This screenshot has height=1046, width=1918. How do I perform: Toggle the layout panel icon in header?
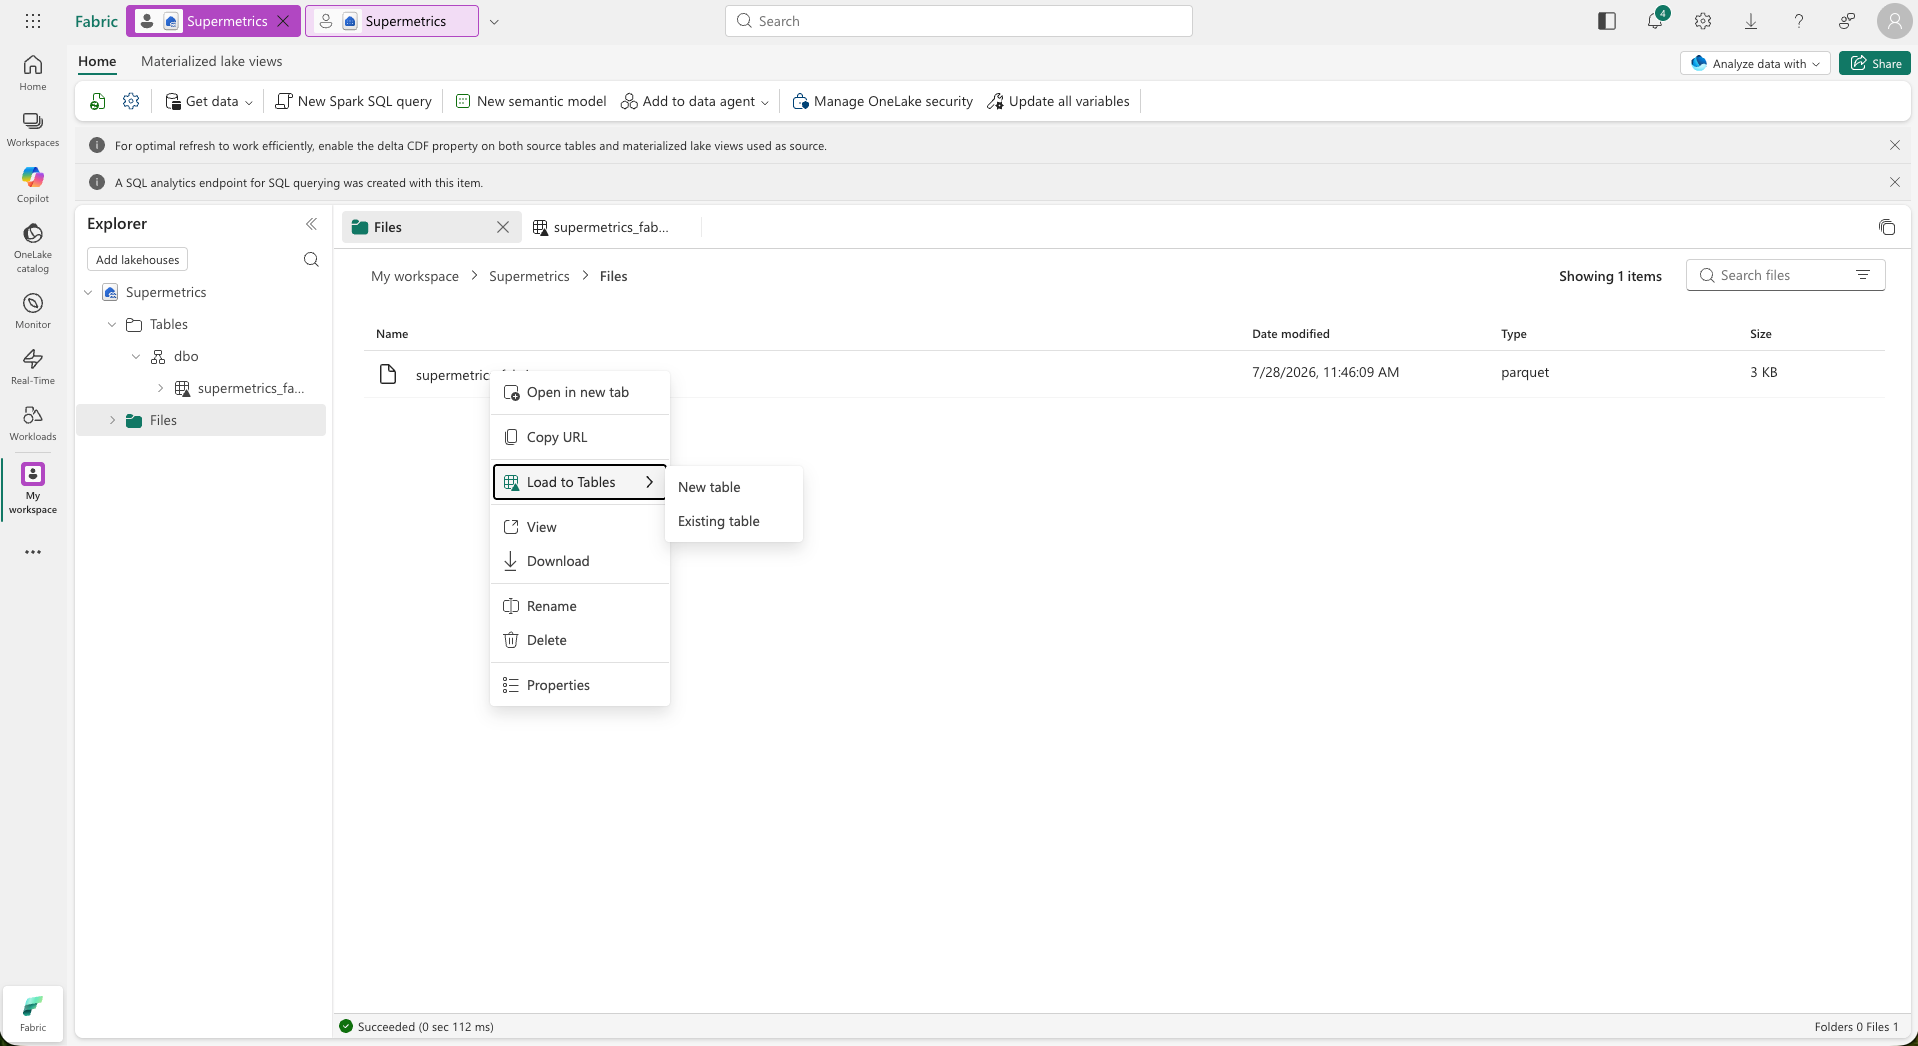click(1607, 21)
